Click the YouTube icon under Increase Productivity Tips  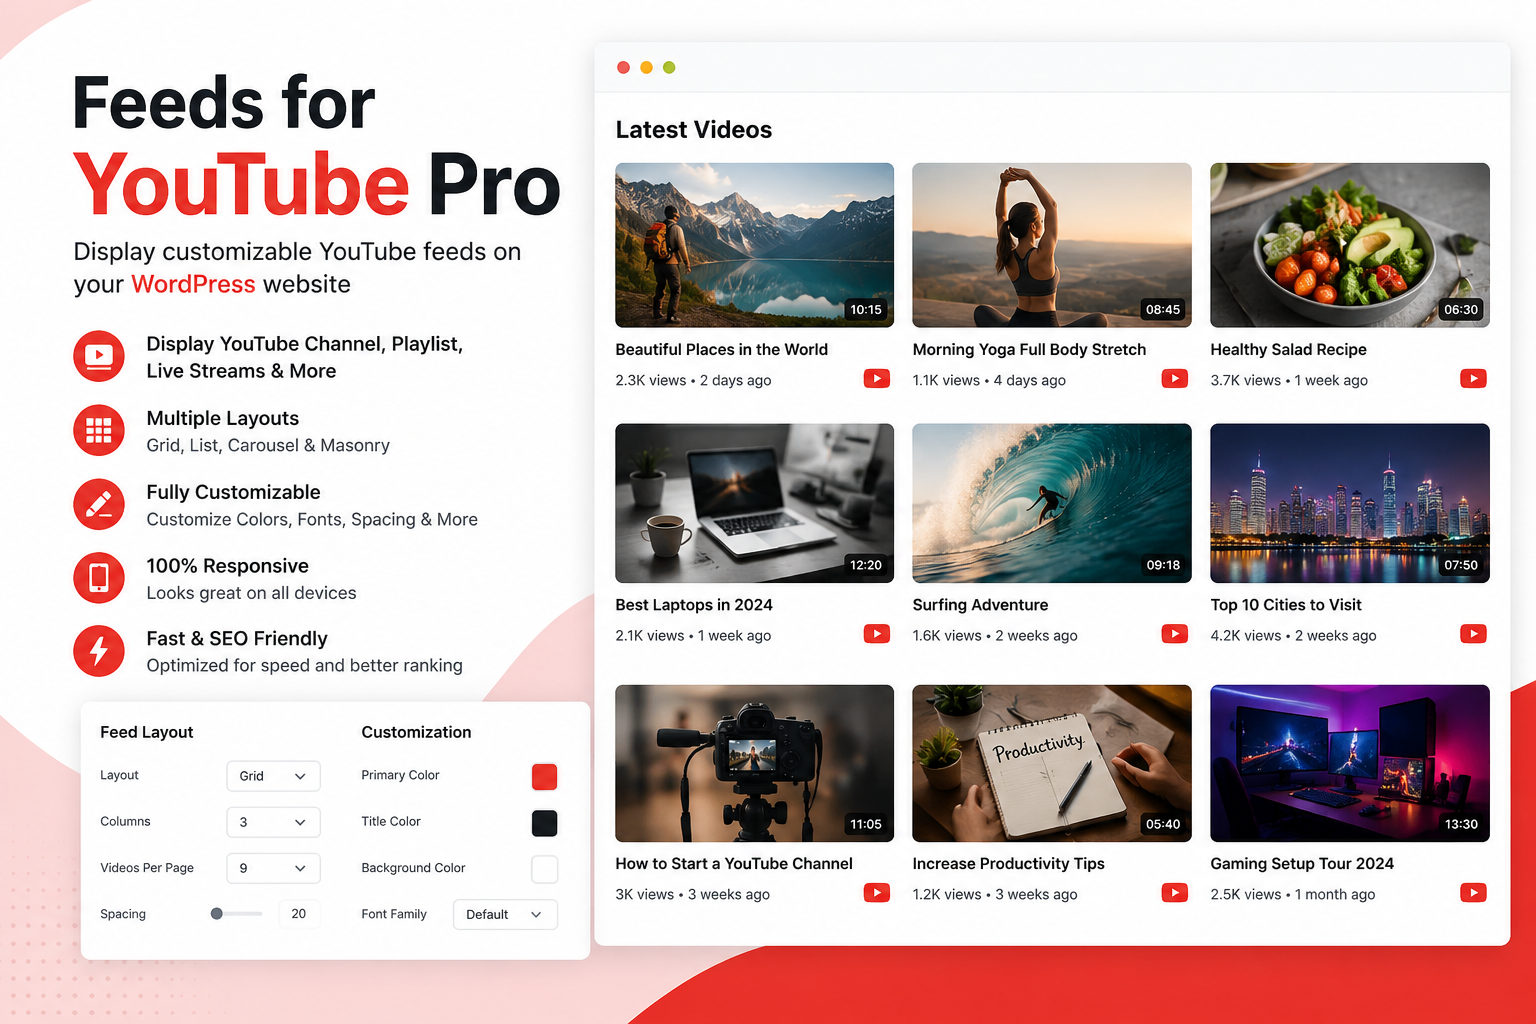pyautogui.click(x=1175, y=893)
